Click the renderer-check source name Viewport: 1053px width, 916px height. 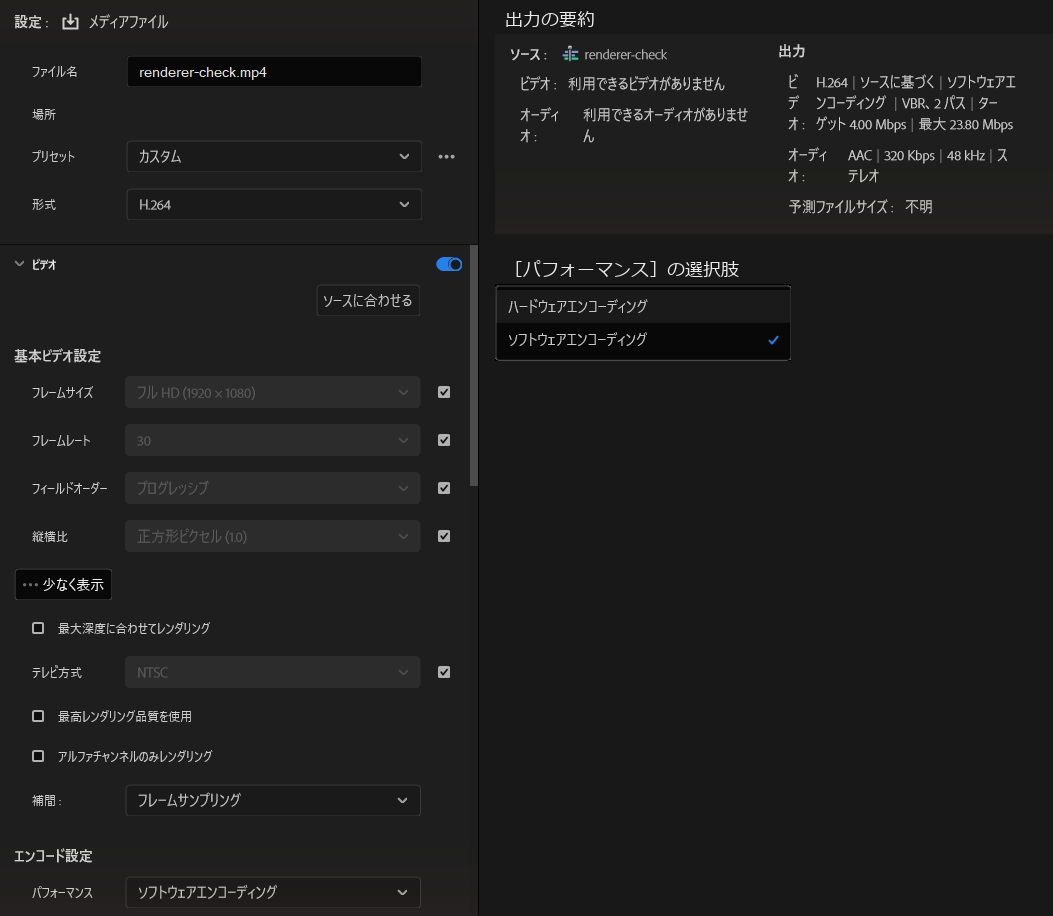(x=625, y=54)
